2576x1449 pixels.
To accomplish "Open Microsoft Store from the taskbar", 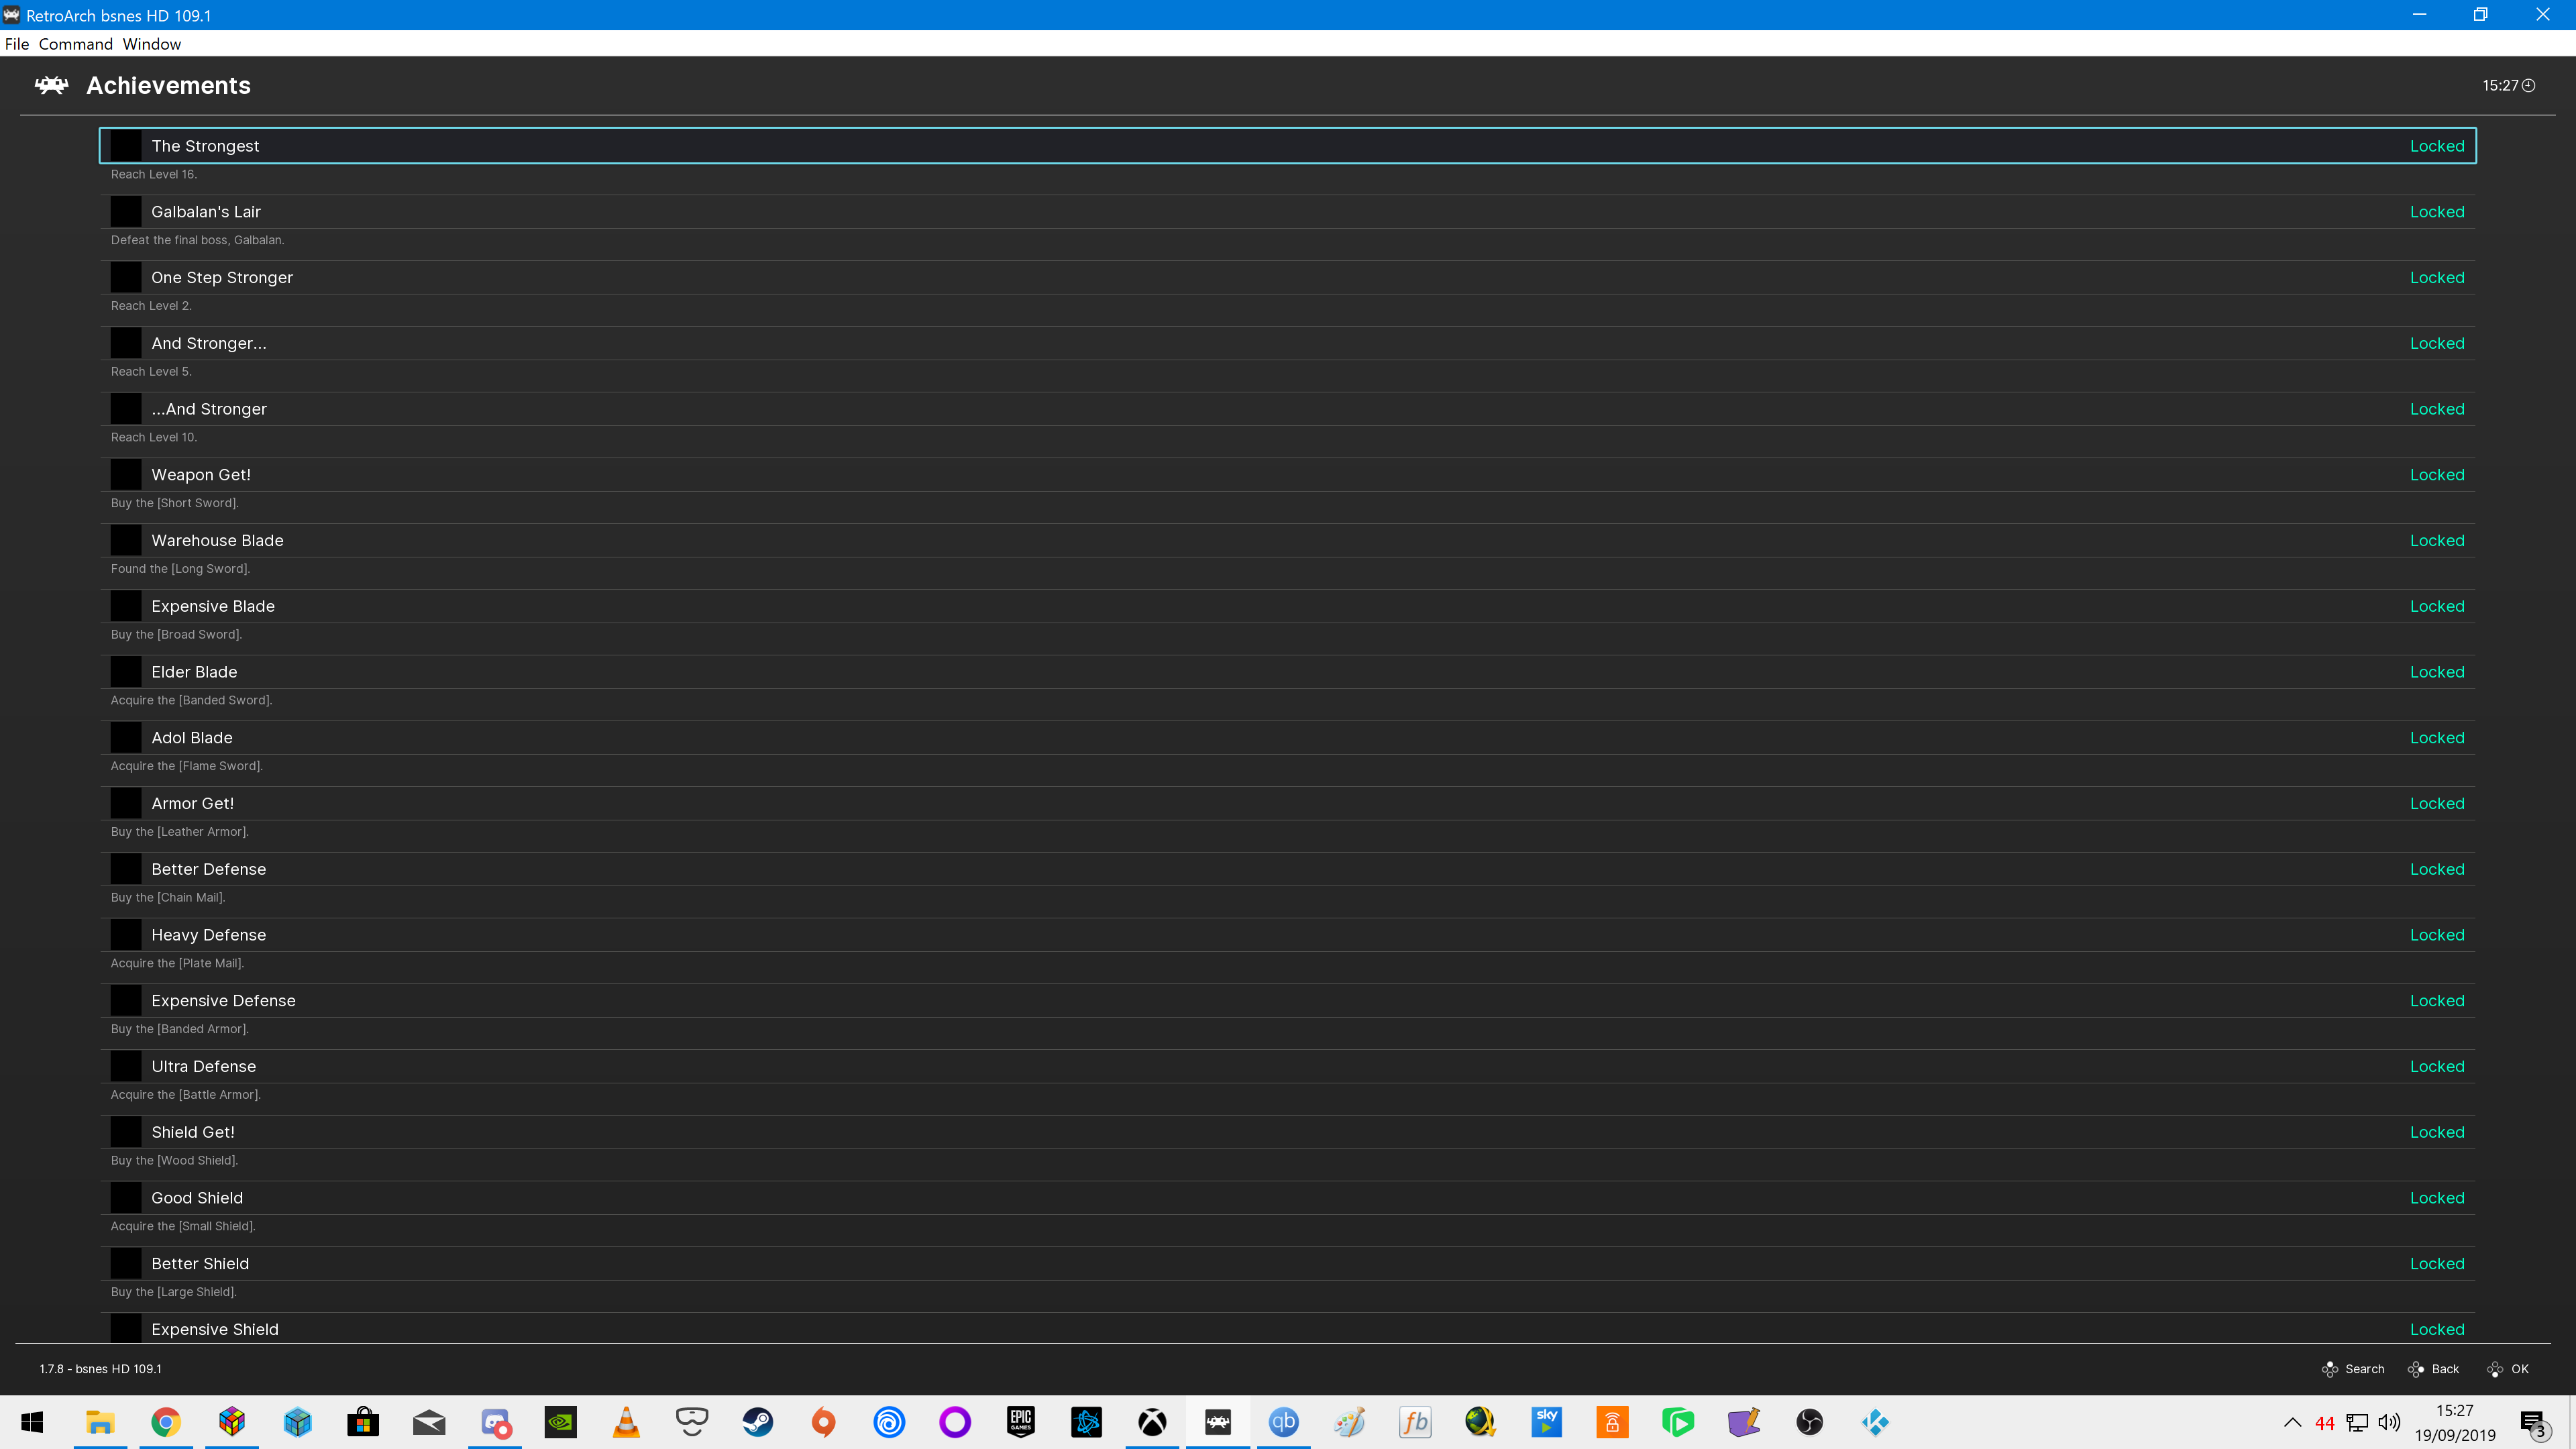I will point(363,1422).
